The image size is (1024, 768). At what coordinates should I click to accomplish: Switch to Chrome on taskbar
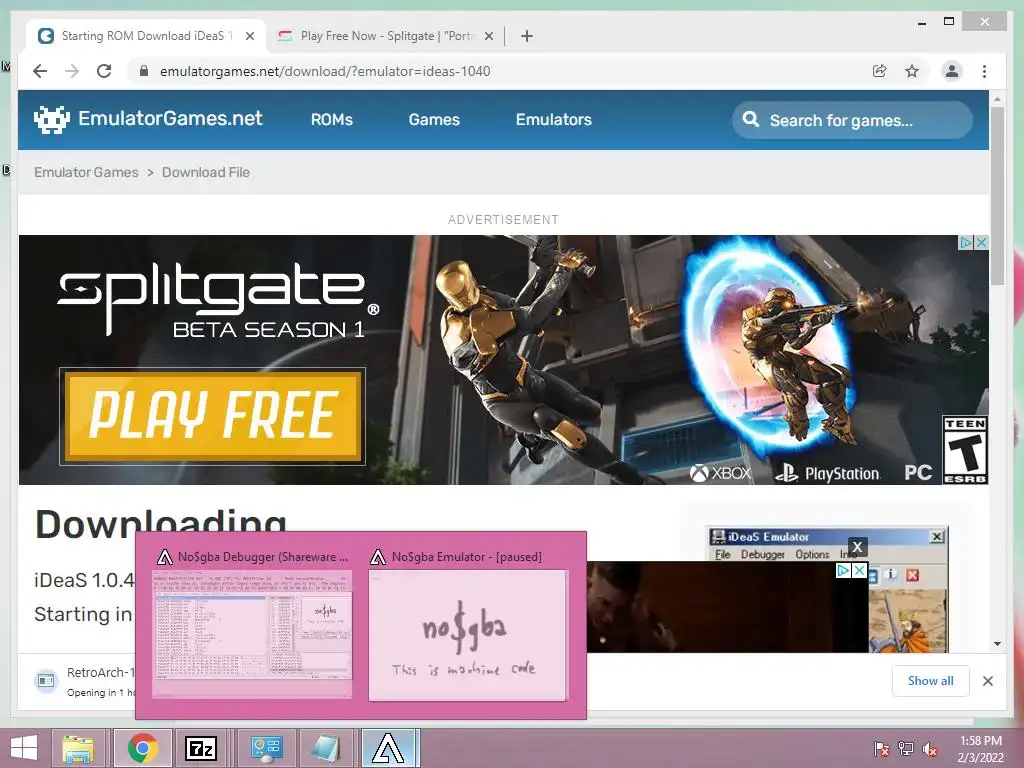tap(143, 748)
